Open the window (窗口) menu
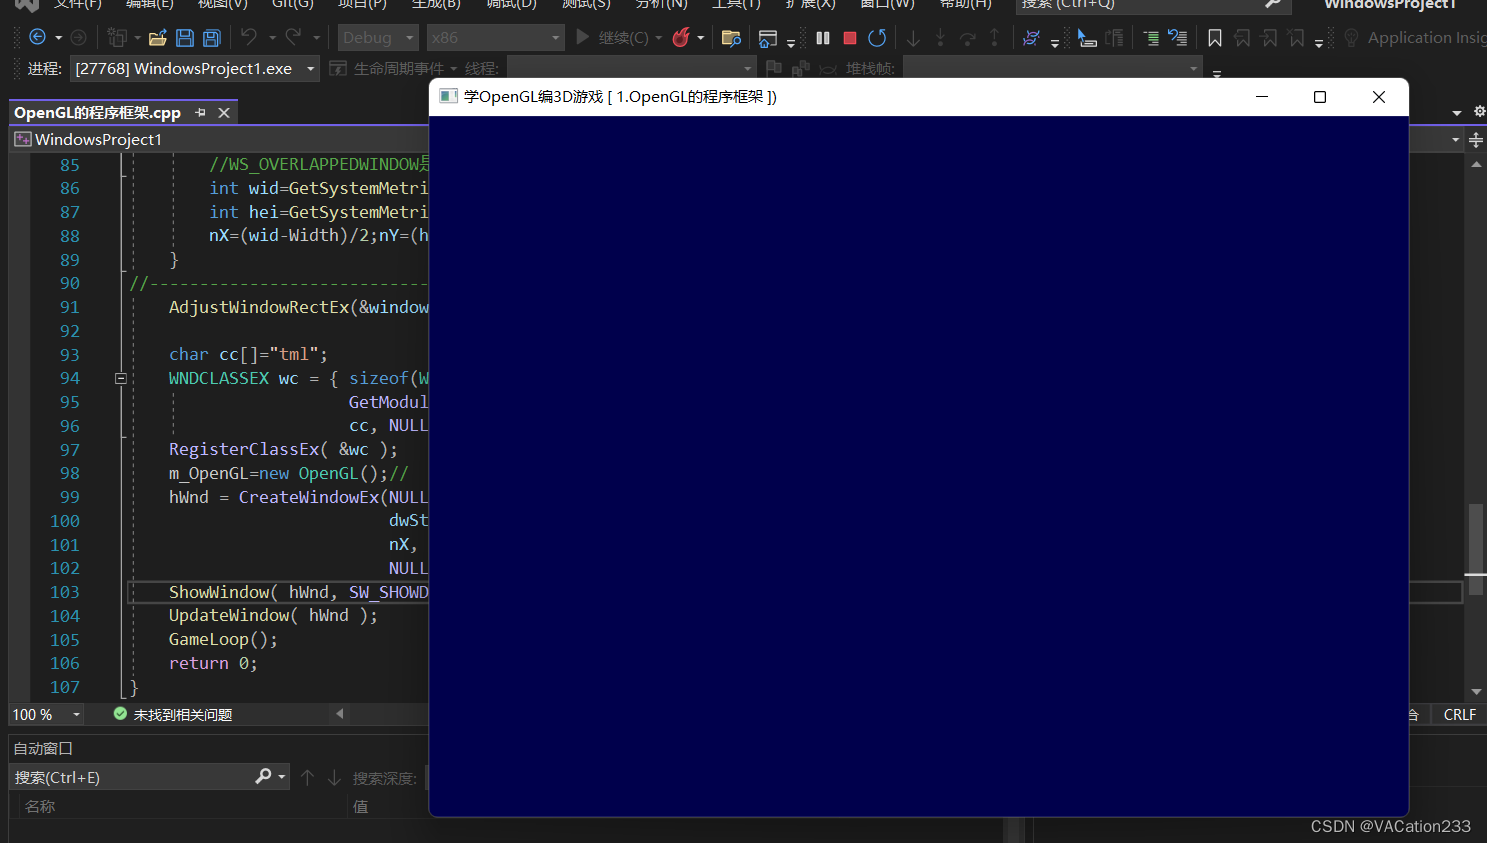The image size is (1487, 843). pos(888,4)
